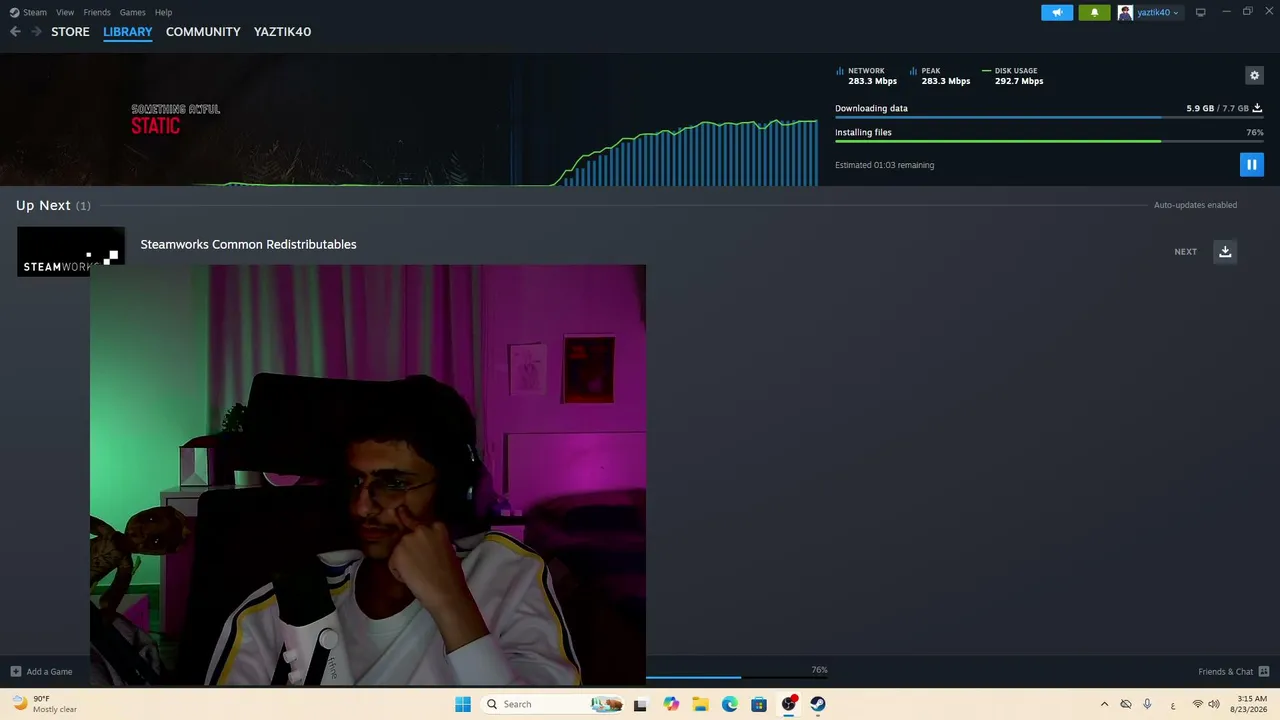Click the Up Next heading
The image size is (1280, 720).
tap(43, 205)
